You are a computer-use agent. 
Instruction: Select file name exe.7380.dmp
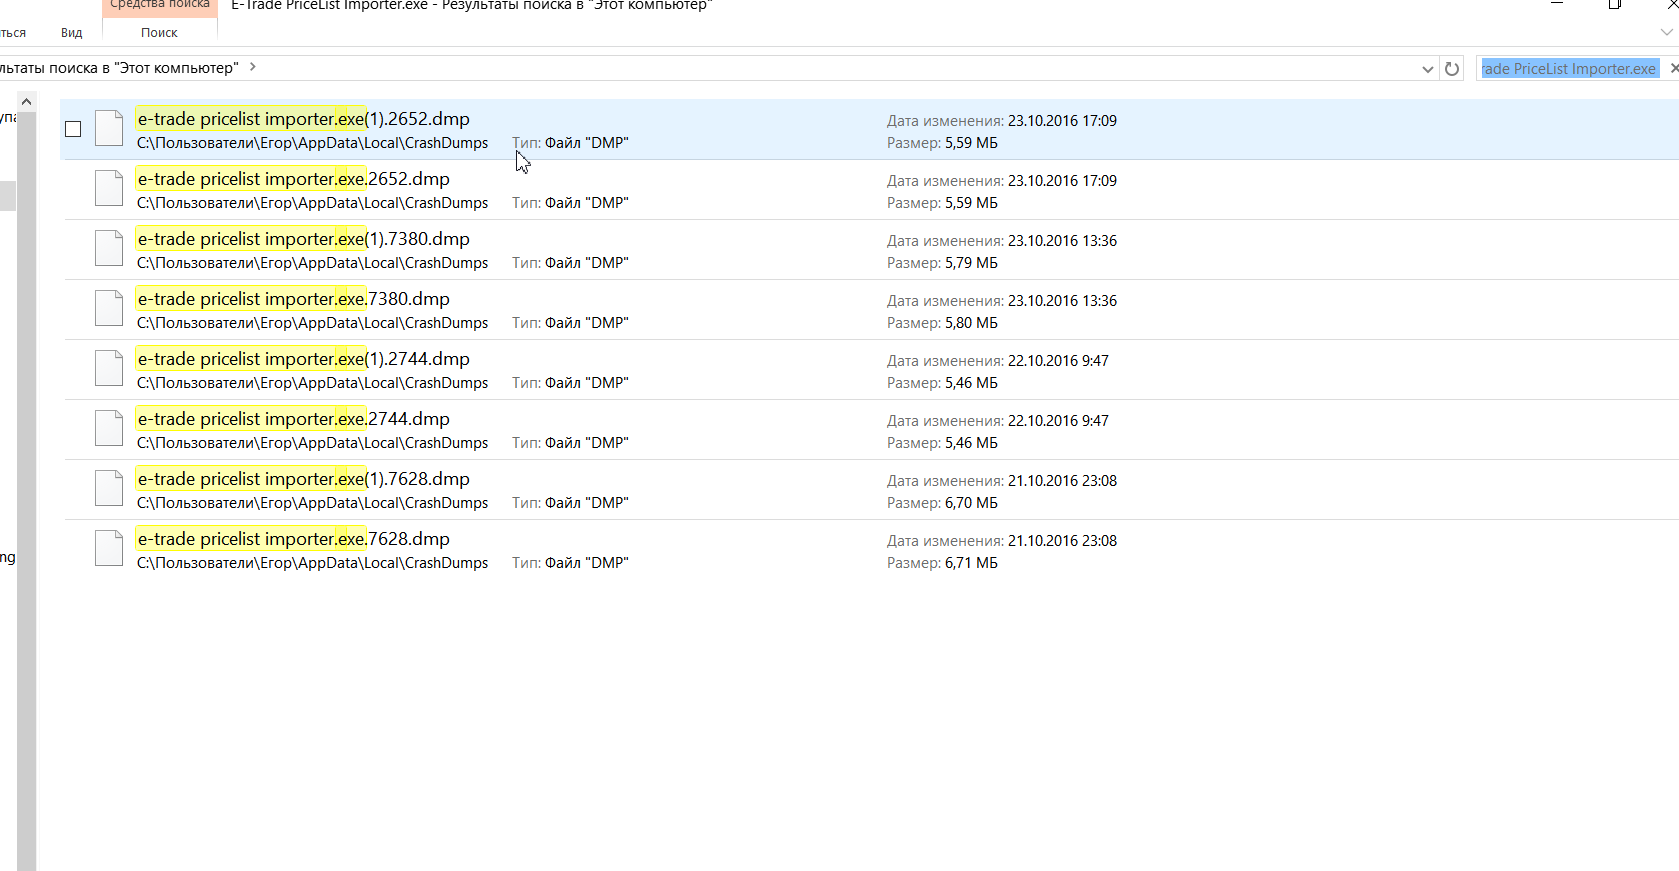pyautogui.click(x=293, y=299)
